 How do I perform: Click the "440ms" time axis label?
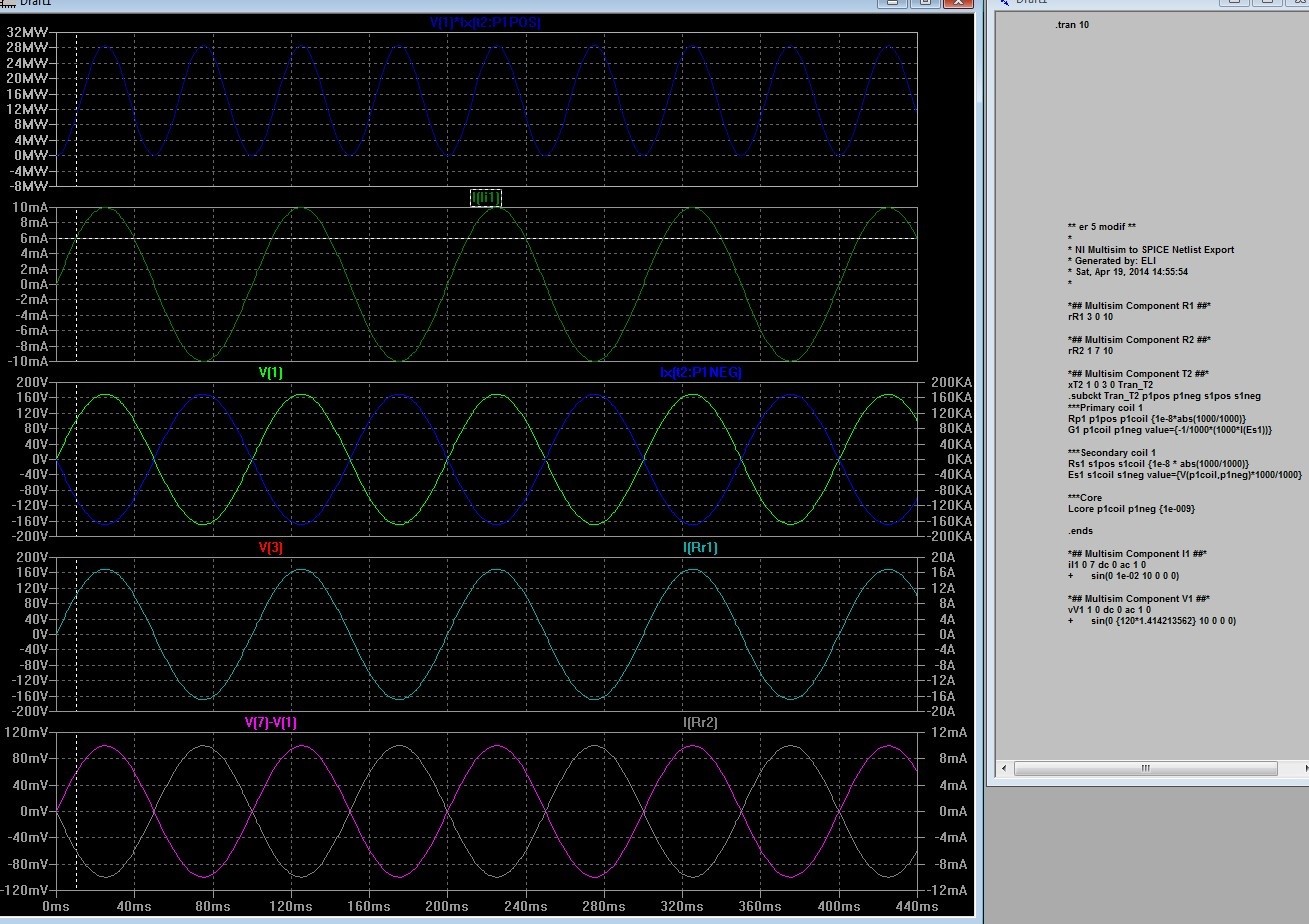pyautogui.click(x=917, y=906)
